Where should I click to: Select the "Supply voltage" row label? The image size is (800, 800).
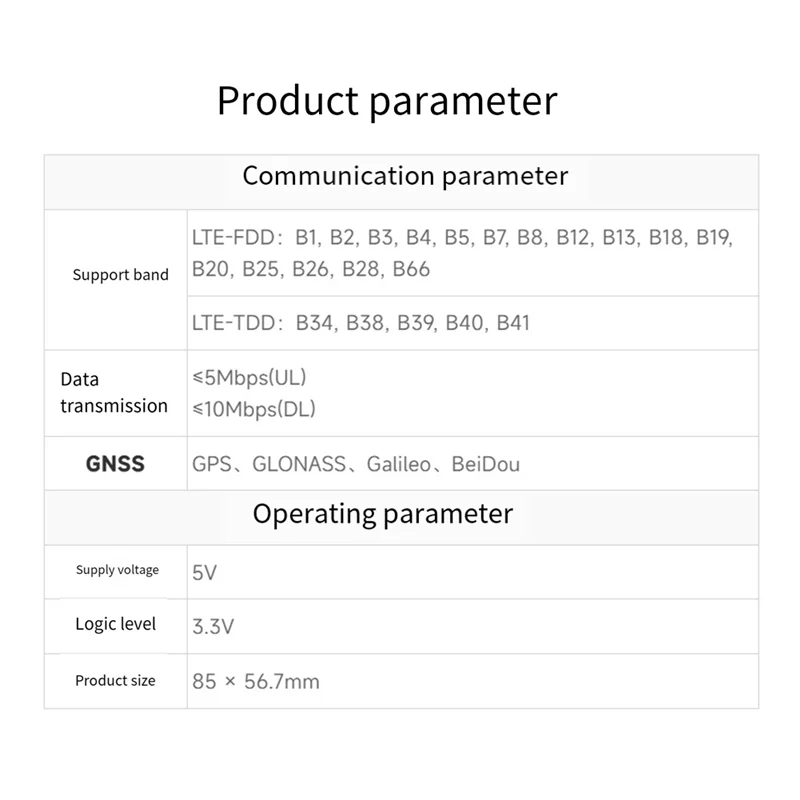(x=117, y=570)
